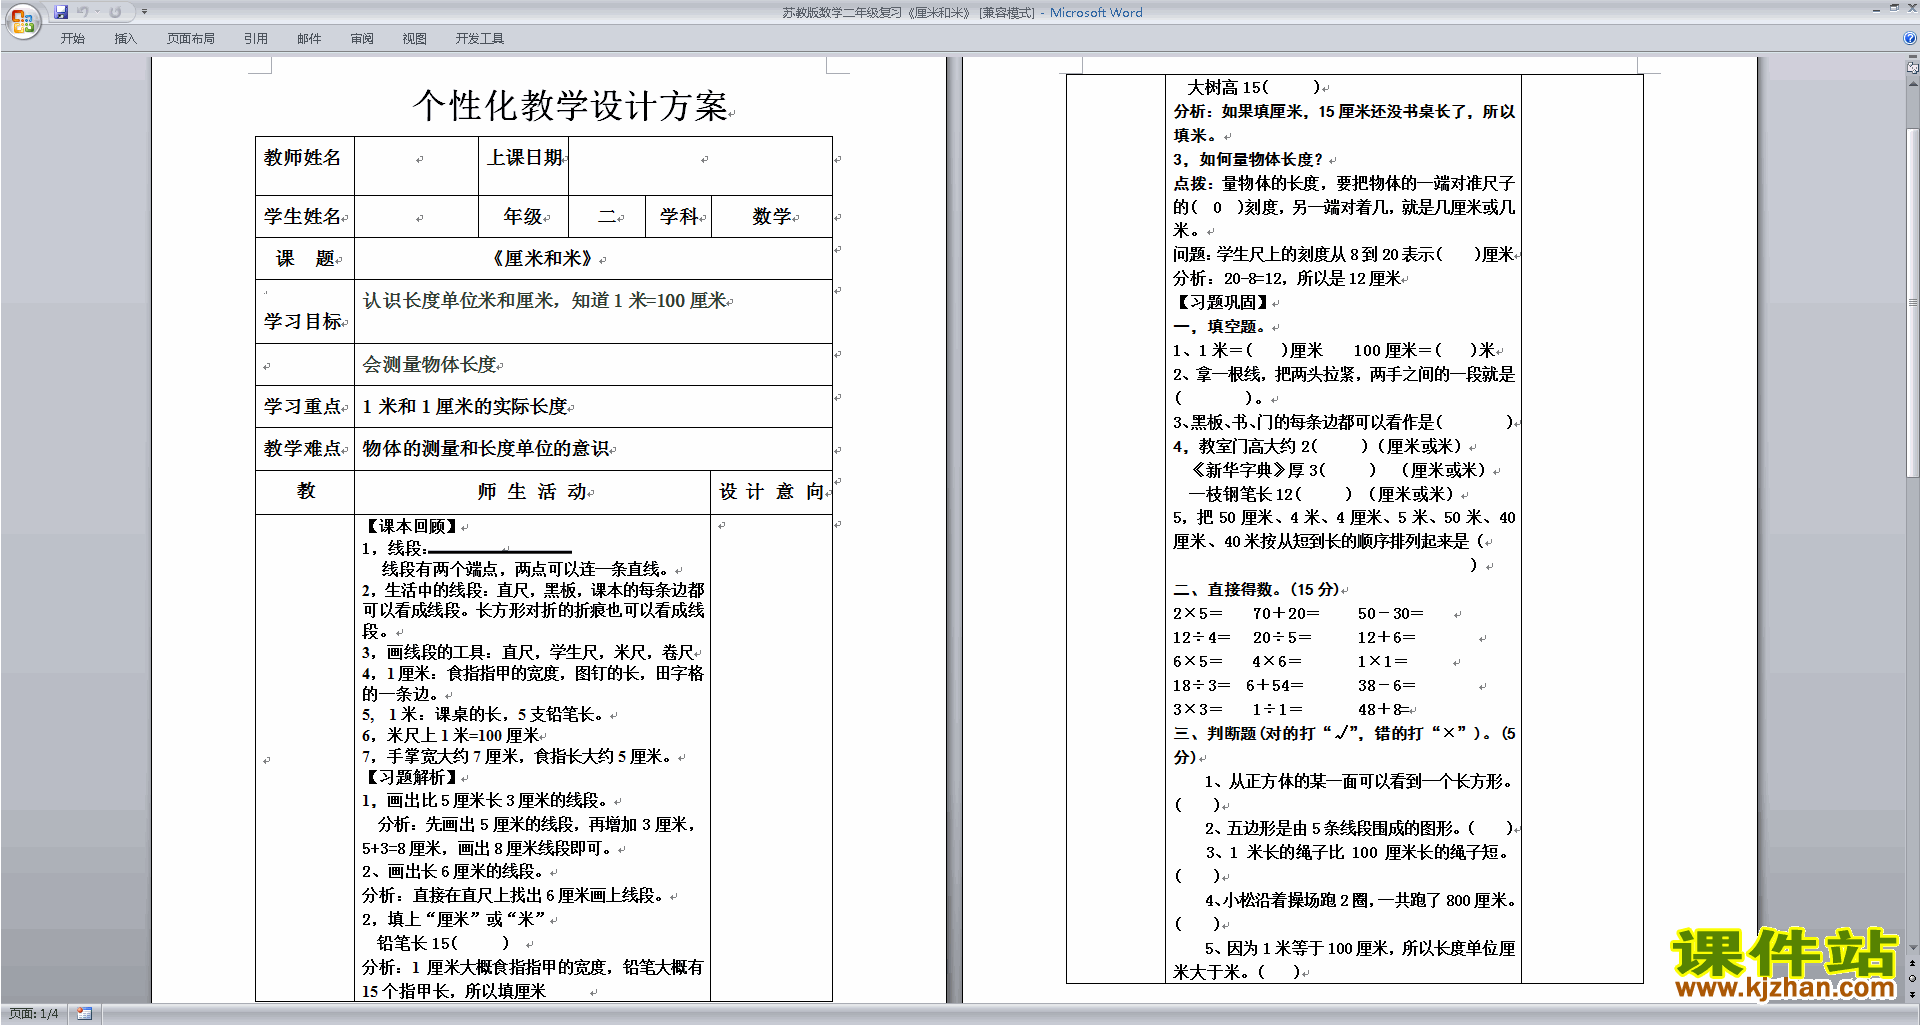Image resolution: width=1920 pixels, height=1025 pixels.
Task: Click the 【习题巩固】 heading on page two
Action: pos(1222,302)
